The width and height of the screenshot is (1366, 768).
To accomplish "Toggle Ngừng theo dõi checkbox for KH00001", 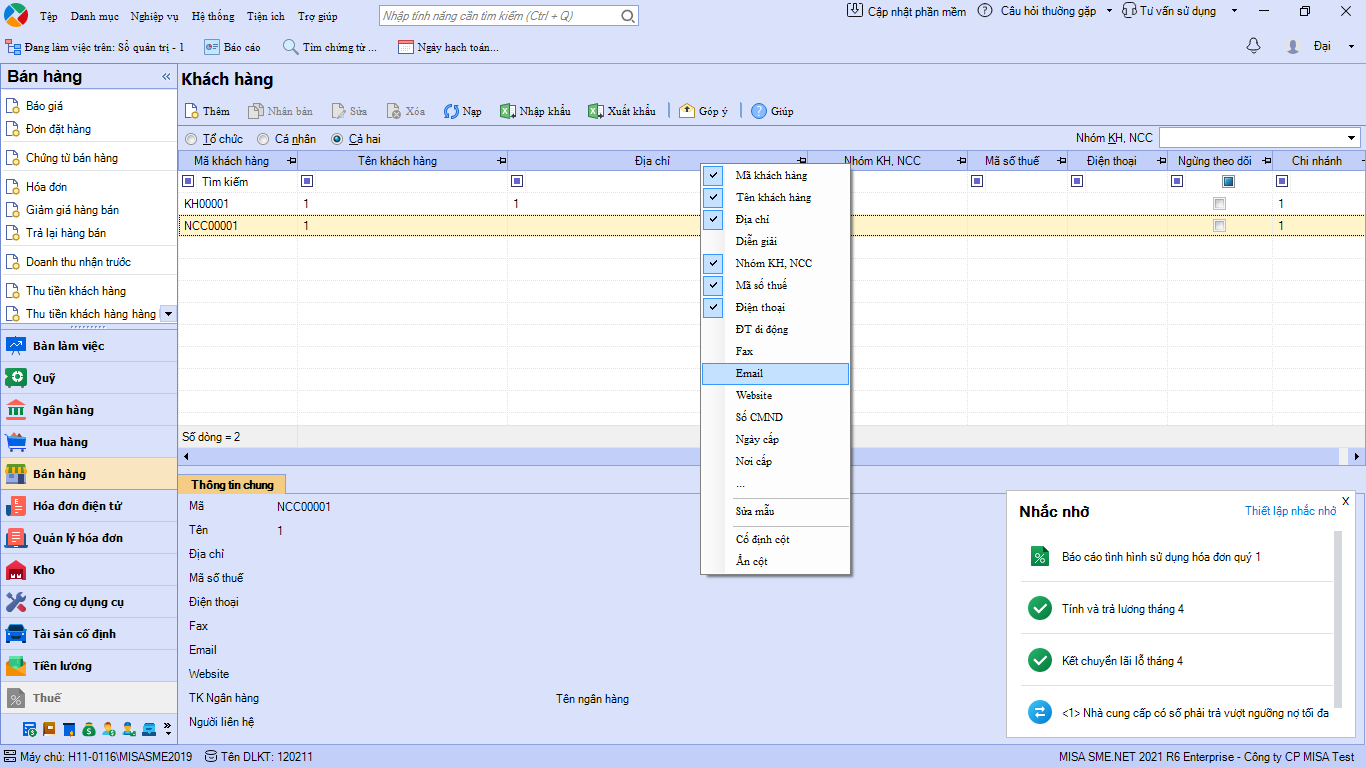I will point(1219,204).
